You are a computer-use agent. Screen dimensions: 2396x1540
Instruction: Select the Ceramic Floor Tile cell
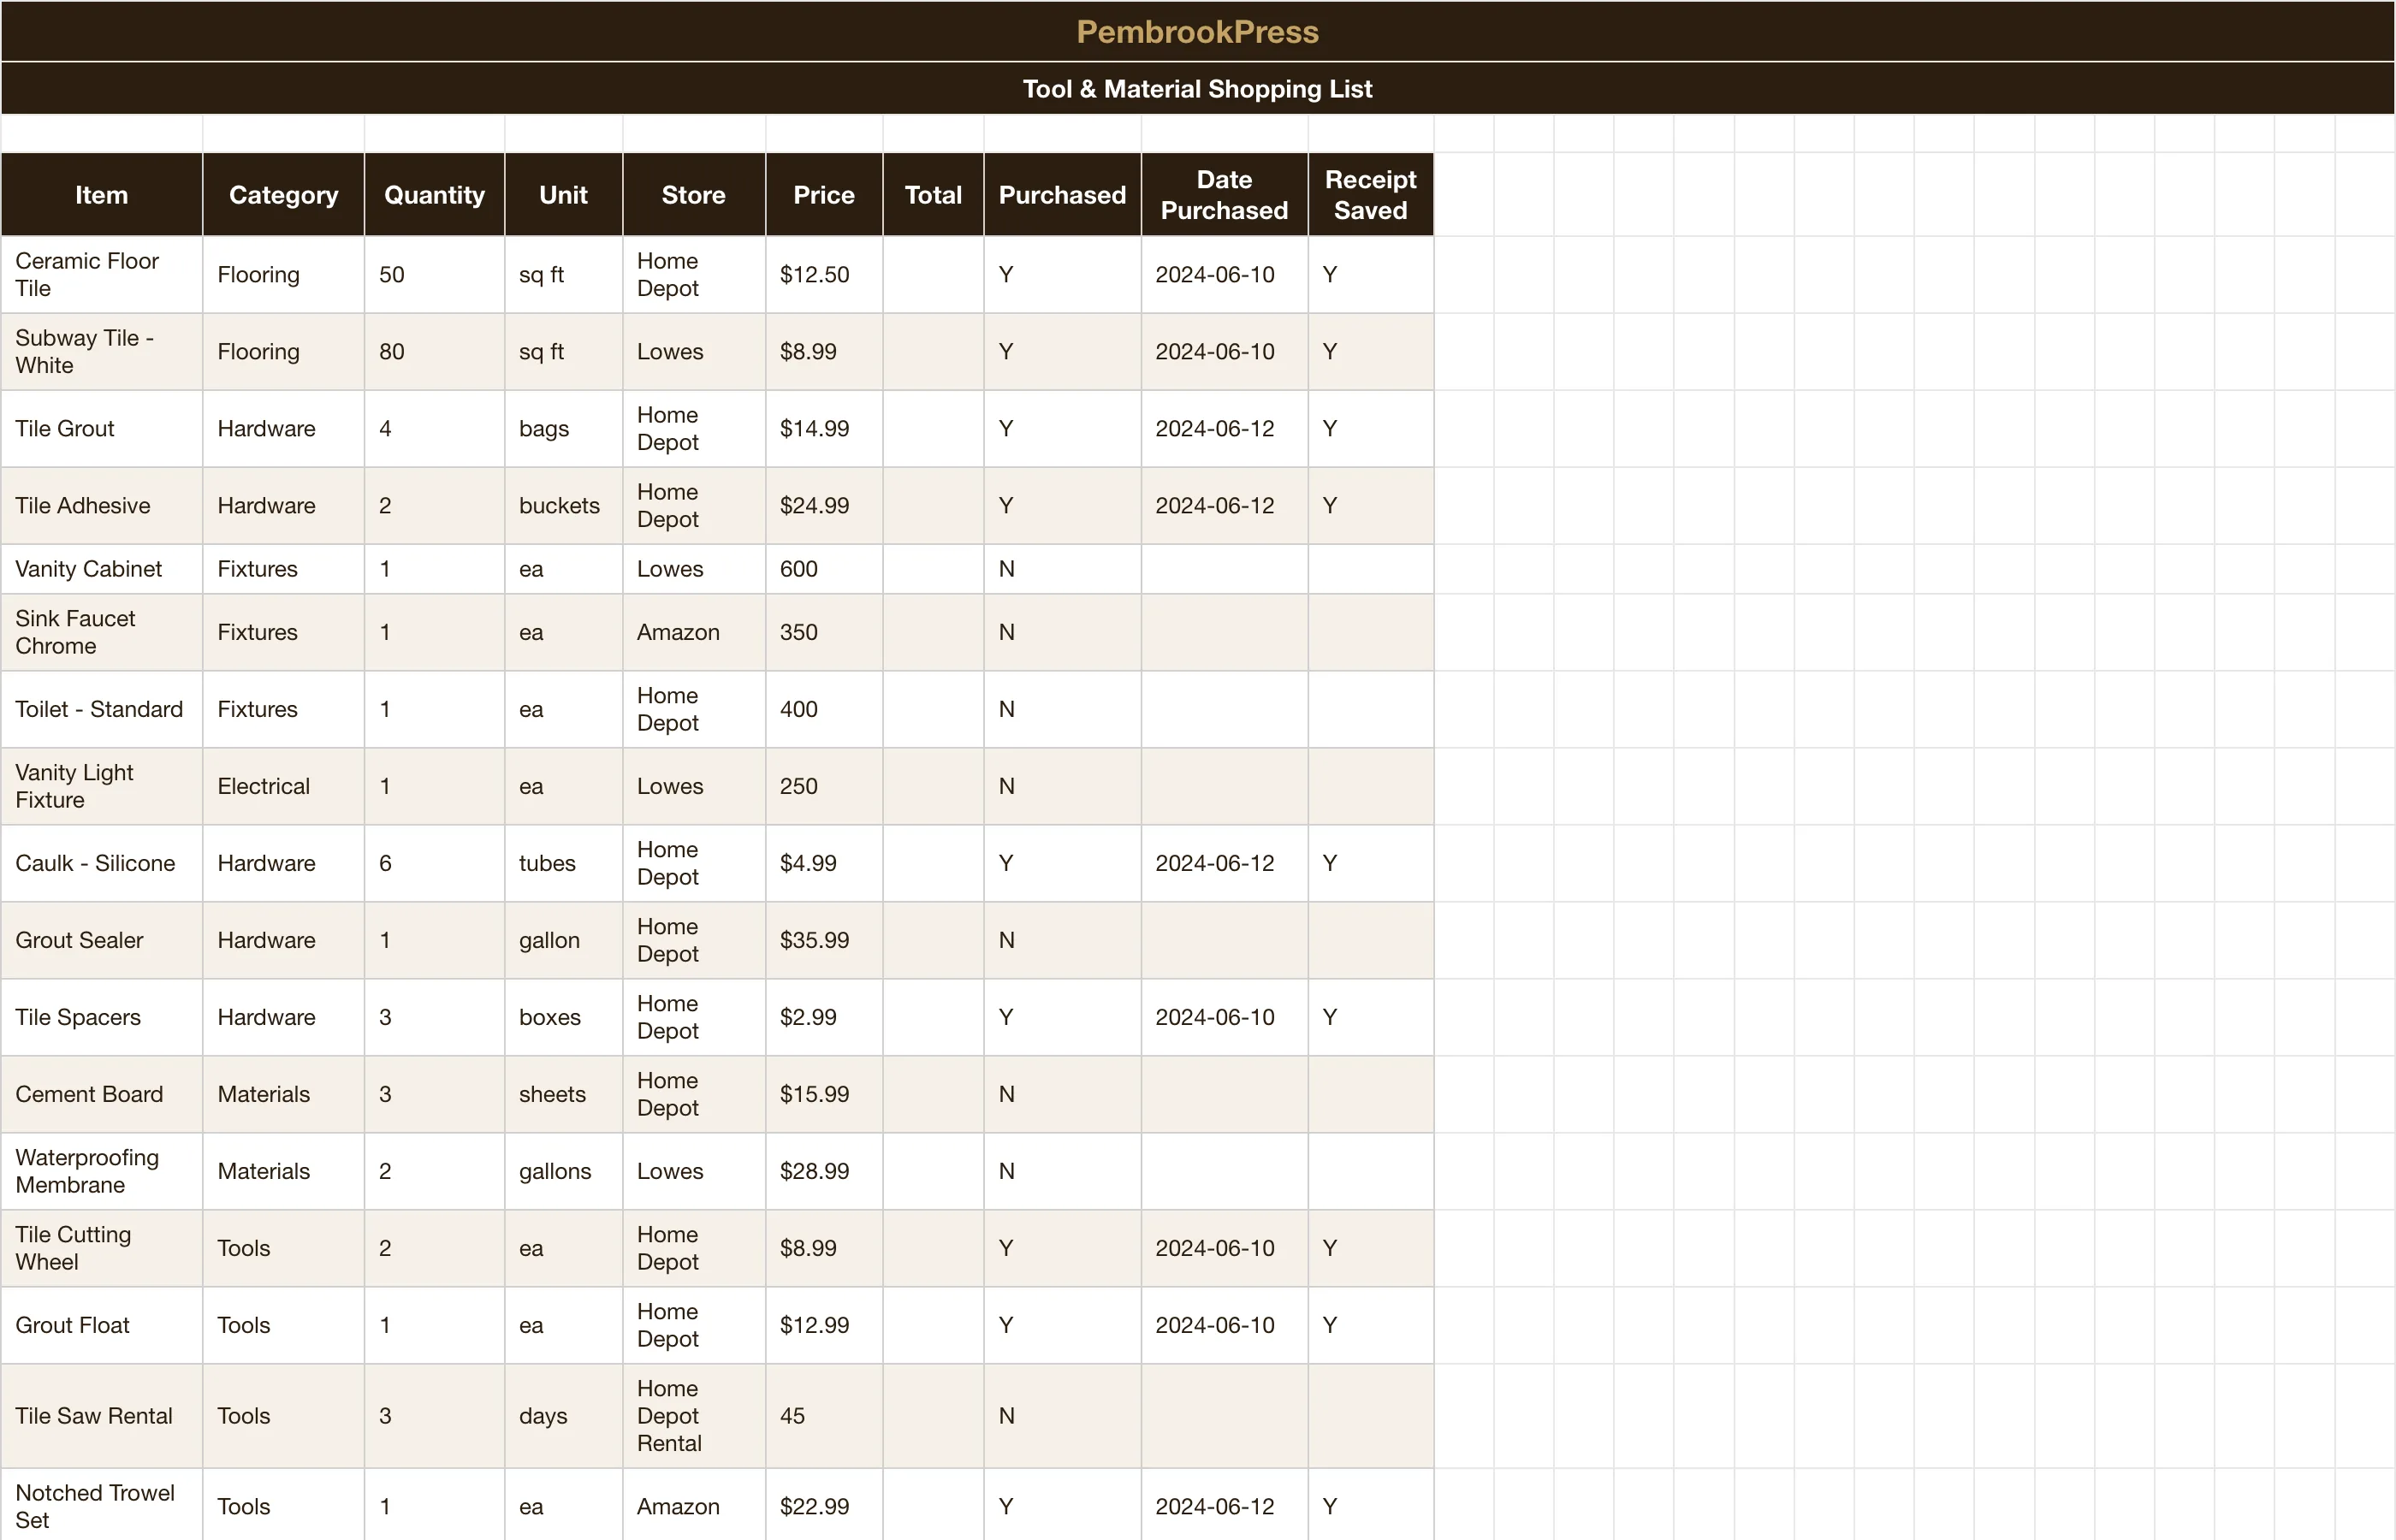[x=102, y=275]
